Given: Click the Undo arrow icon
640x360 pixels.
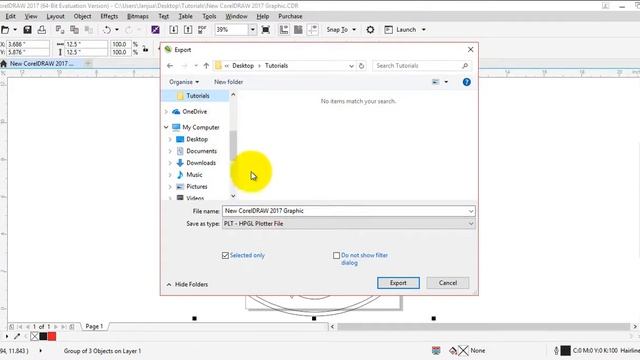Looking at the screenshot, I should [107, 30].
